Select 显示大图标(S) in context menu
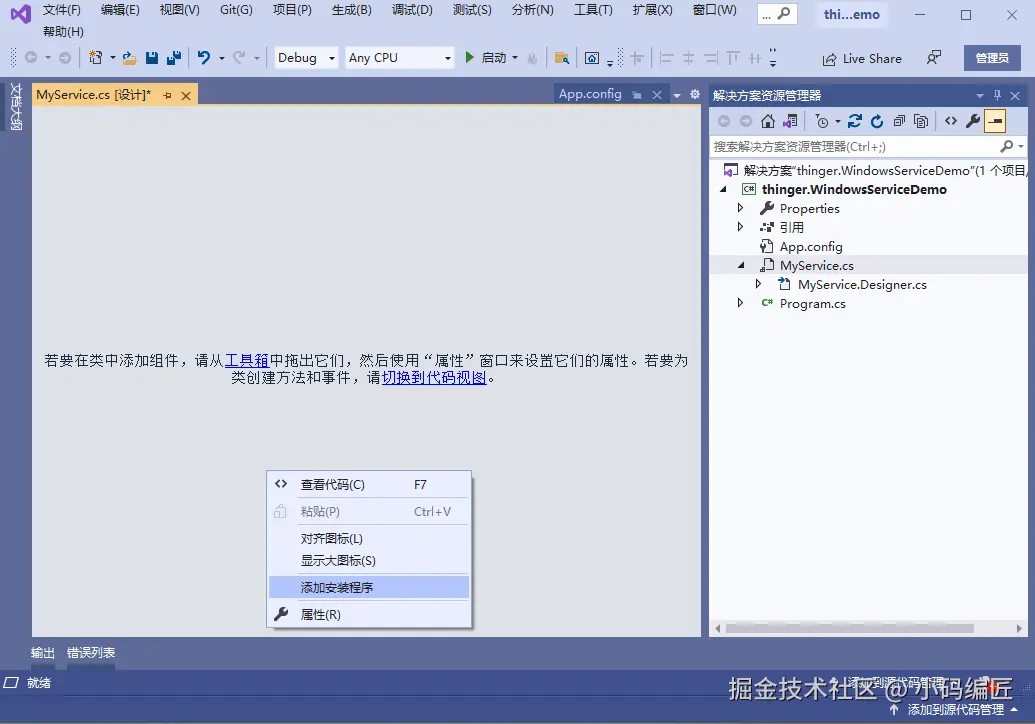The image size is (1035, 724). 370,560
